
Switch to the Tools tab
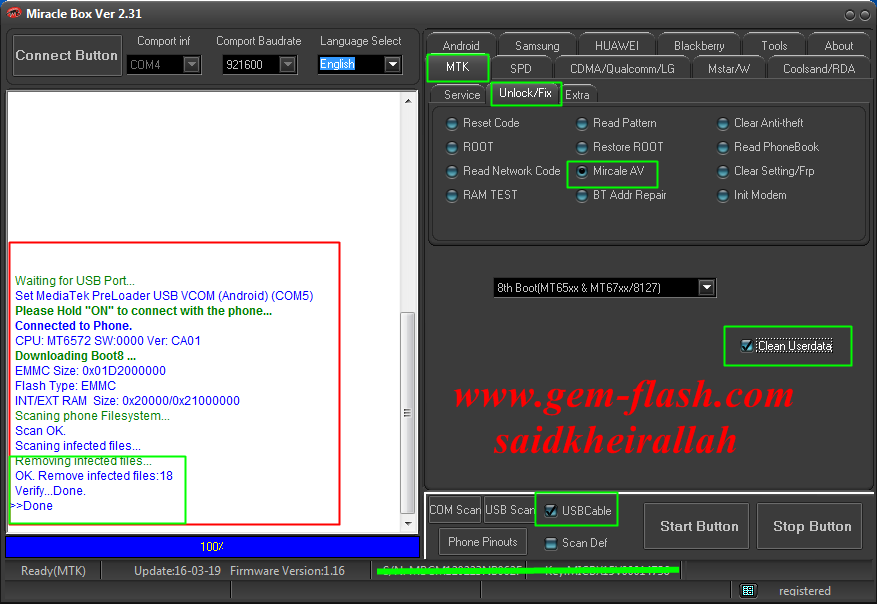tap(774, 45)
